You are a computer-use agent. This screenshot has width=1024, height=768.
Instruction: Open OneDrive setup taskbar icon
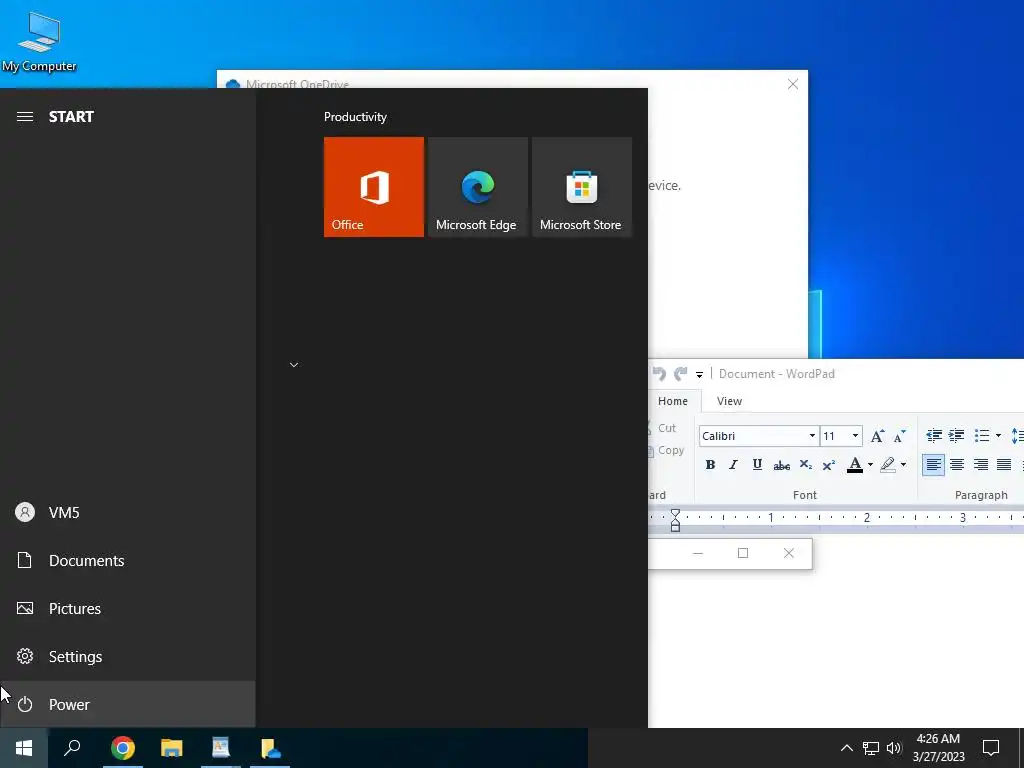coord(270,748)
